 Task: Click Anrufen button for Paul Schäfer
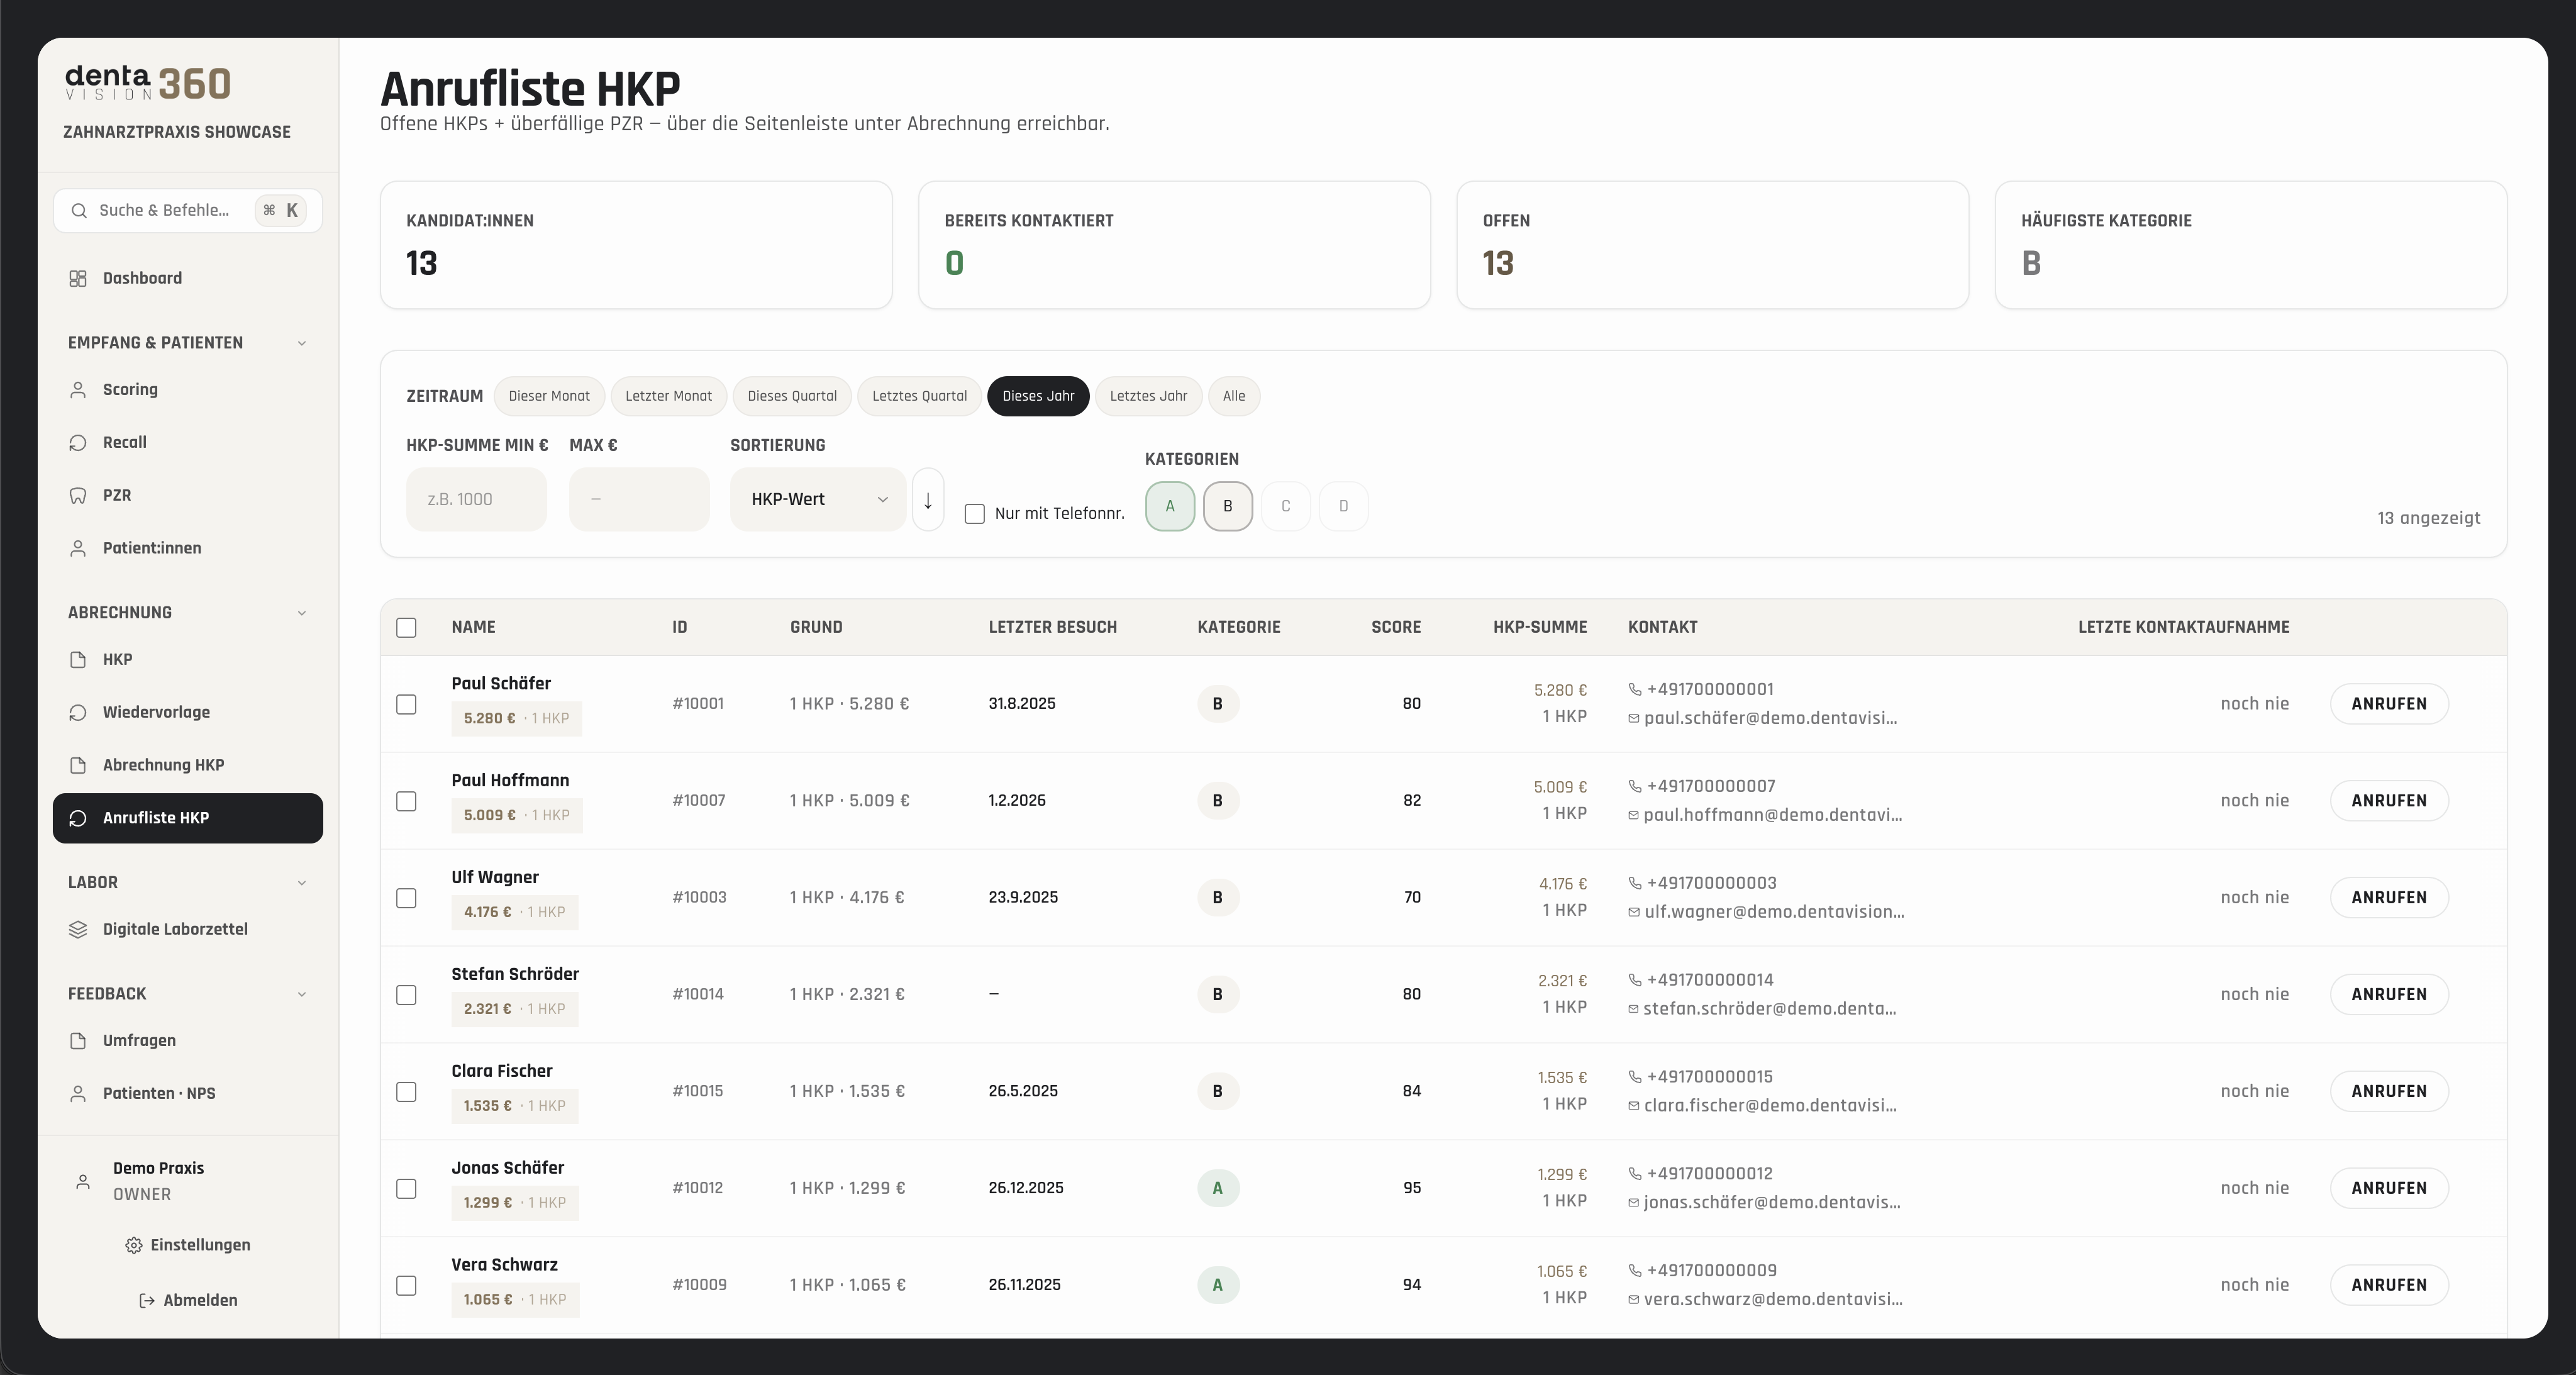coord(2389,704)
